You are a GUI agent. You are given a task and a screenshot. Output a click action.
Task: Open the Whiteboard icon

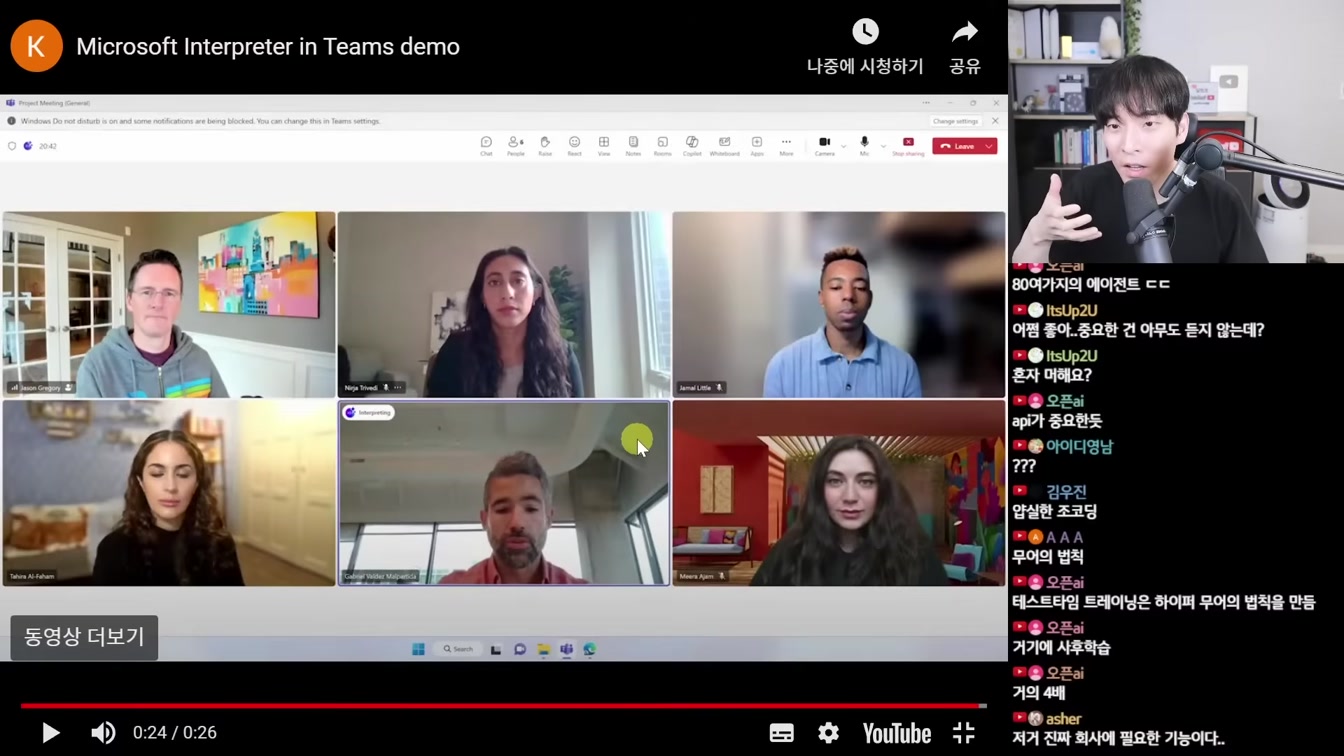pos(724,146)
